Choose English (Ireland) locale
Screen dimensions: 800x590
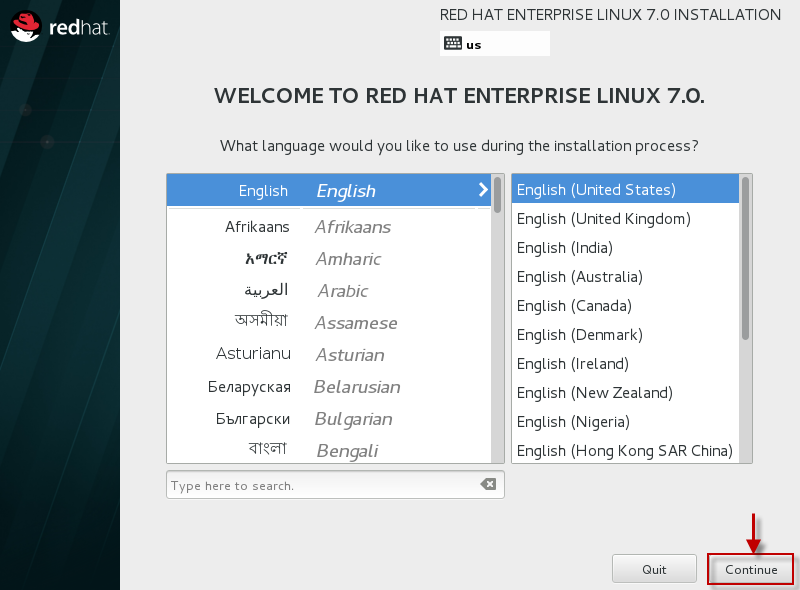(625, 364)
